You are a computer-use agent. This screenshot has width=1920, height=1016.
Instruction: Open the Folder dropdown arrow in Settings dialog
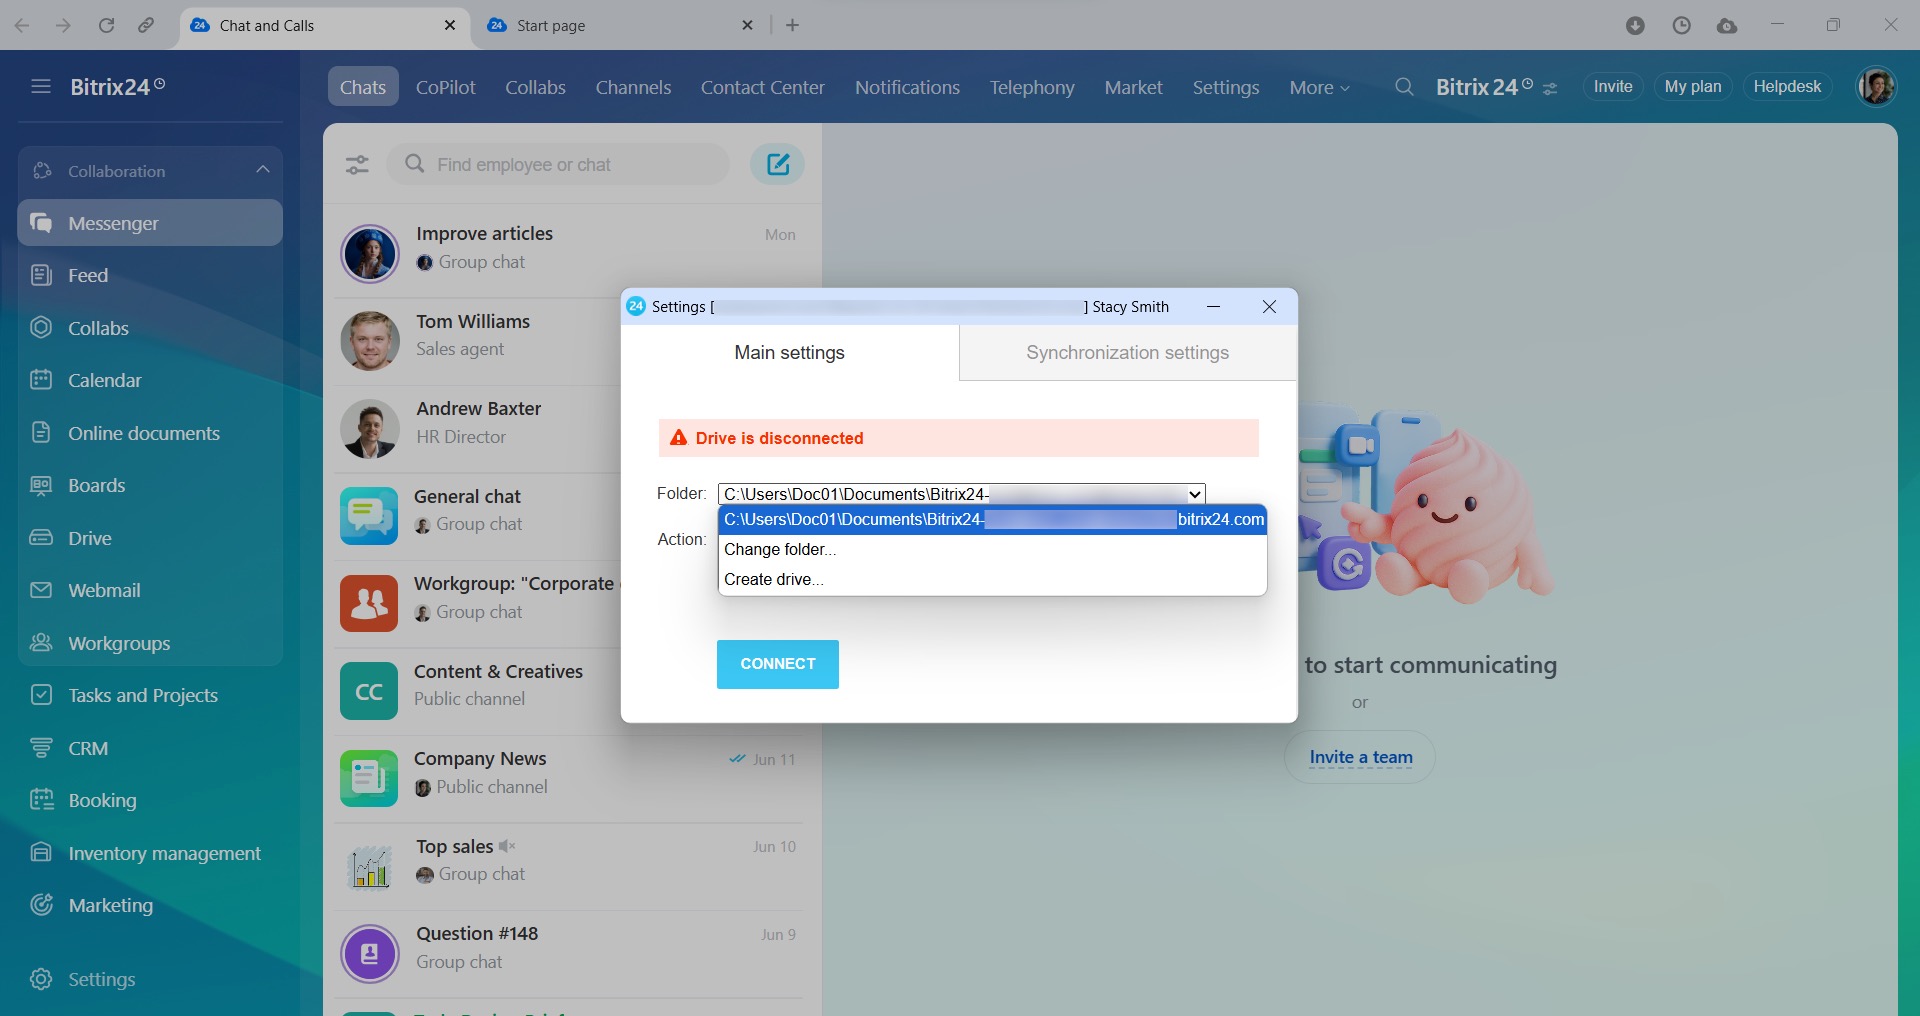pyautogui.click(x=1195, y=494)
